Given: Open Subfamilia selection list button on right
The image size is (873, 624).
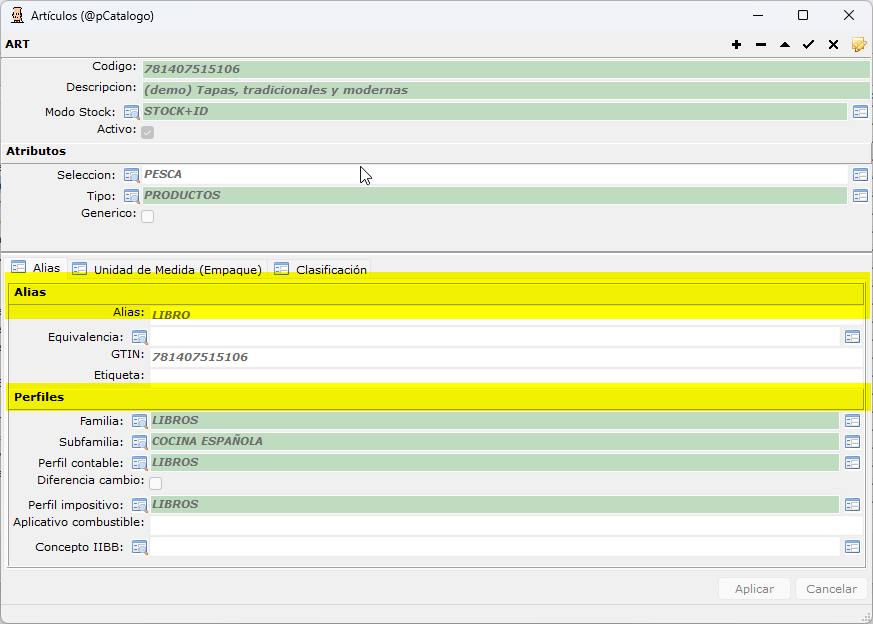Looking at the screenshot, I should click(852, 442).
